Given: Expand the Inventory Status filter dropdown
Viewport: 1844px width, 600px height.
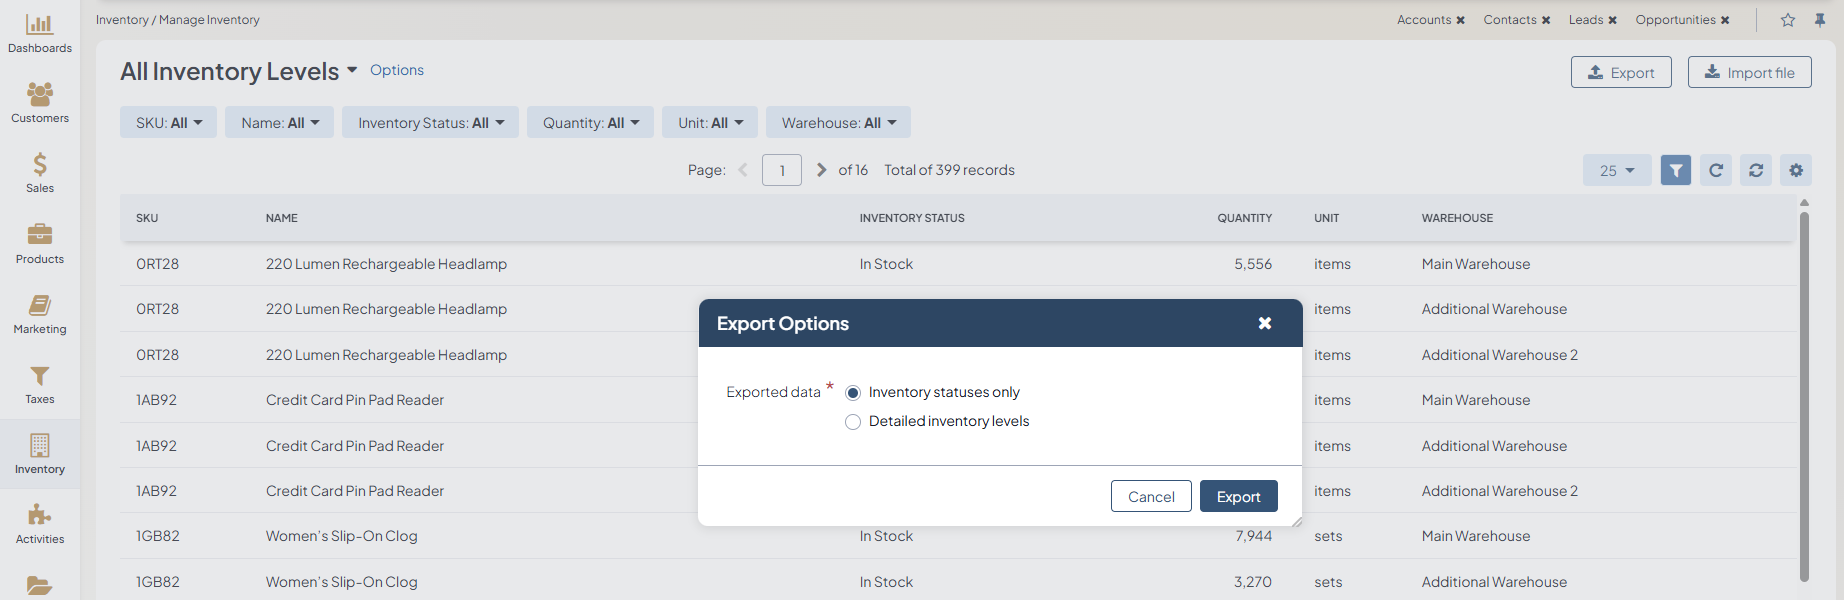Looking at the screenshot, I should 430,123.
